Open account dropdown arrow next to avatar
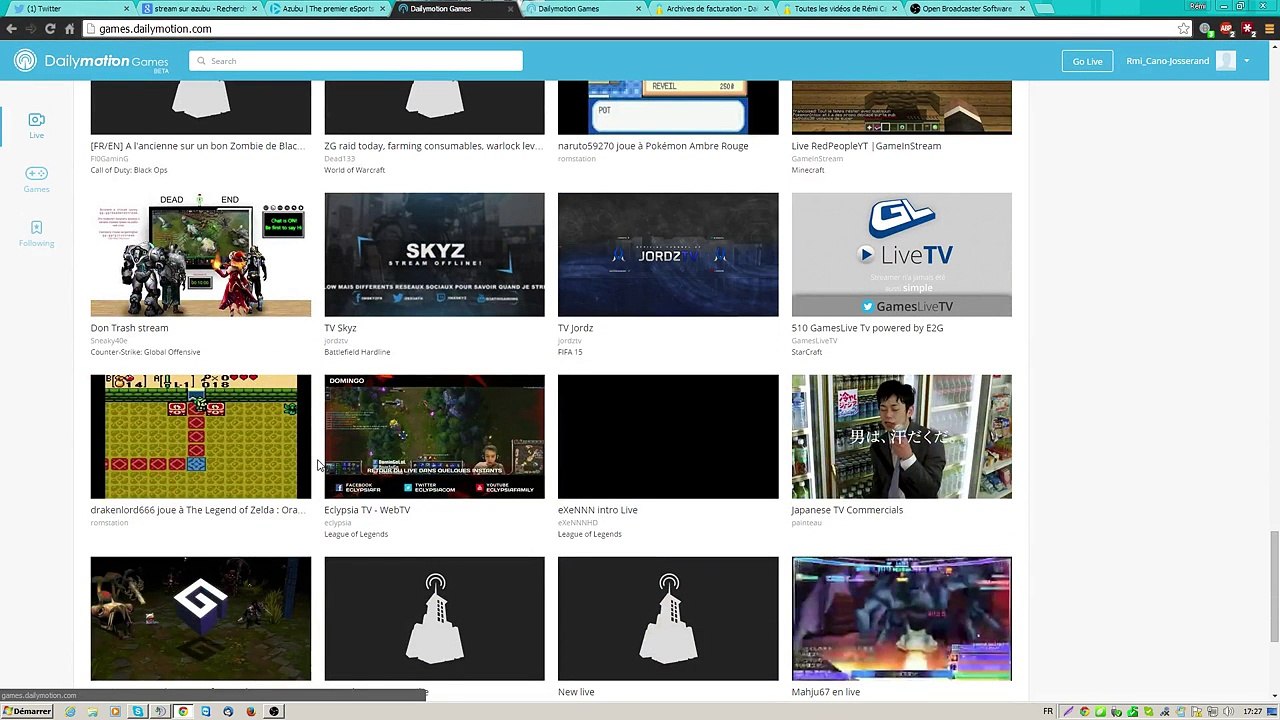This screenshot has height=720, width=1280. [x=1247, y=61]
